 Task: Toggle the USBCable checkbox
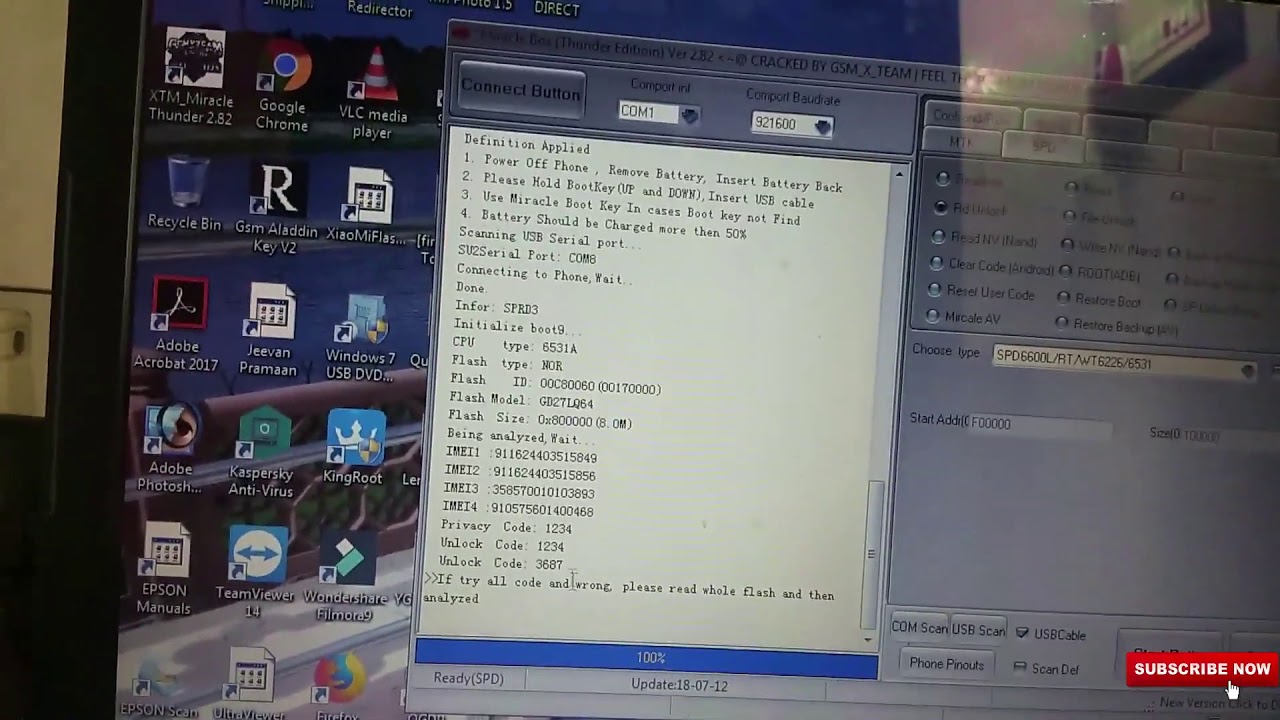point(1050,634)
